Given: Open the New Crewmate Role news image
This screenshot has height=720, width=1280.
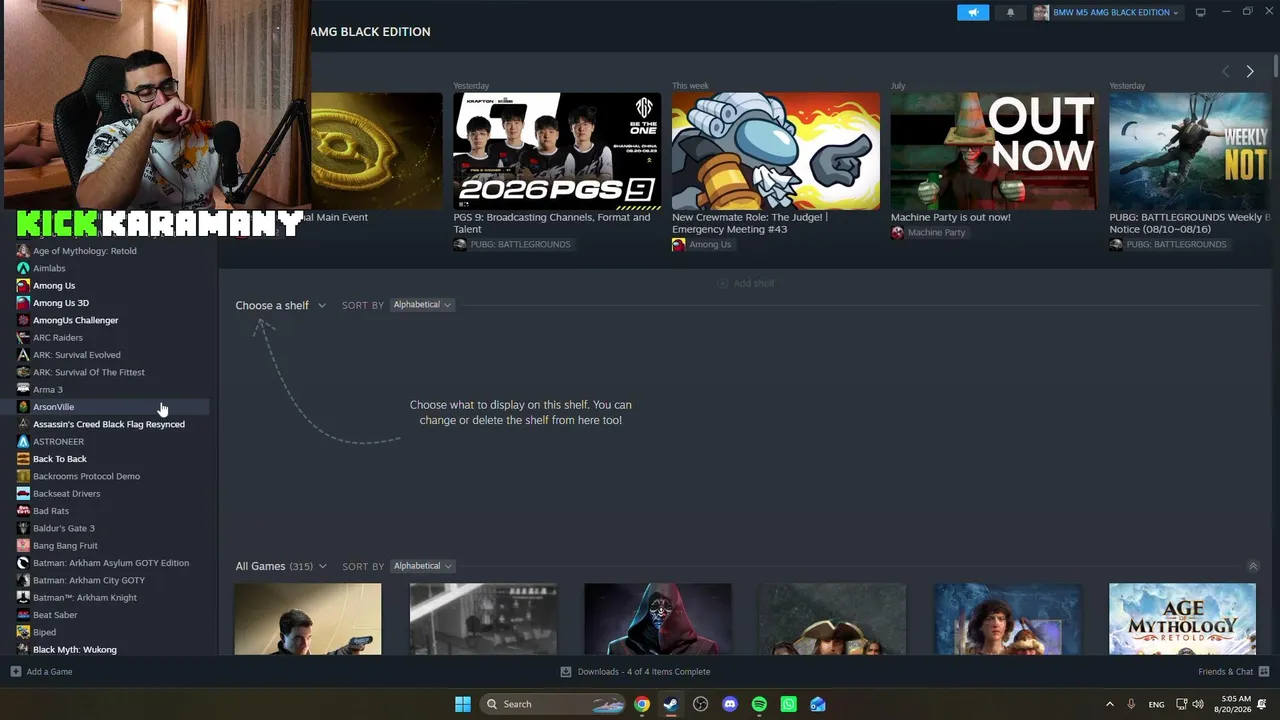Looking at the screenshot, I should coord(776,151).
